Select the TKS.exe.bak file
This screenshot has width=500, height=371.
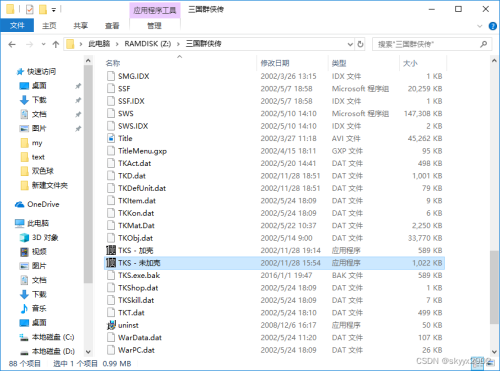(x=139, y=275)
